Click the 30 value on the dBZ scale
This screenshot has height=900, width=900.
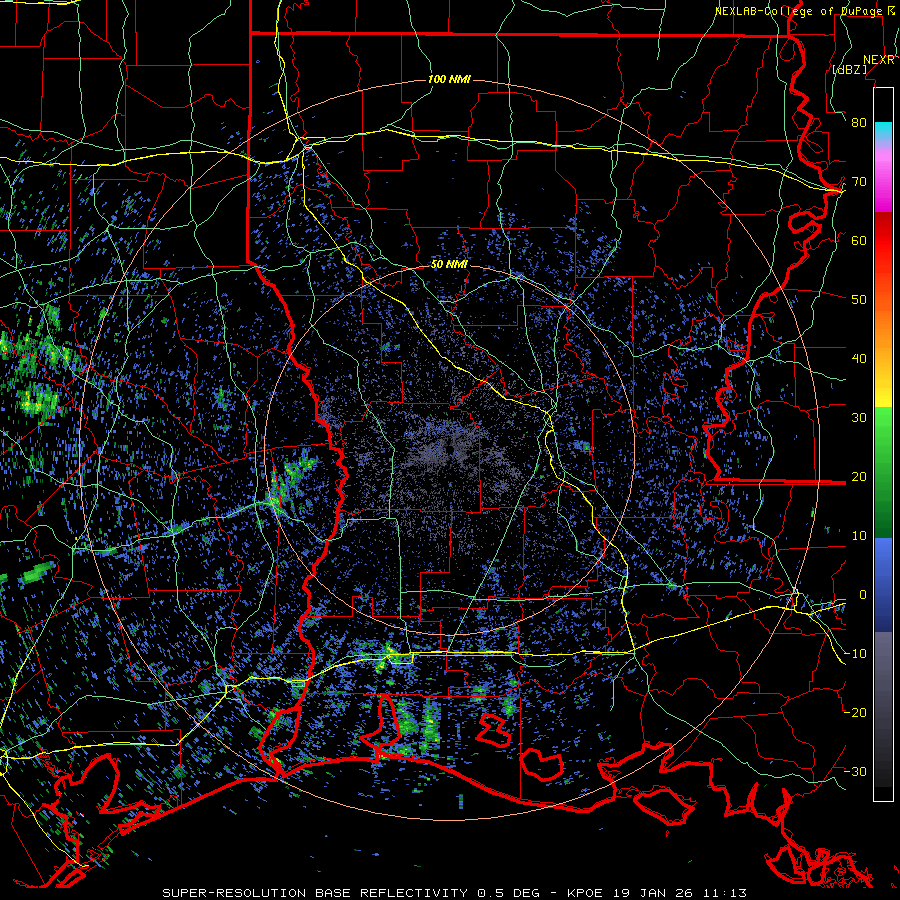(x=859, y=418)
